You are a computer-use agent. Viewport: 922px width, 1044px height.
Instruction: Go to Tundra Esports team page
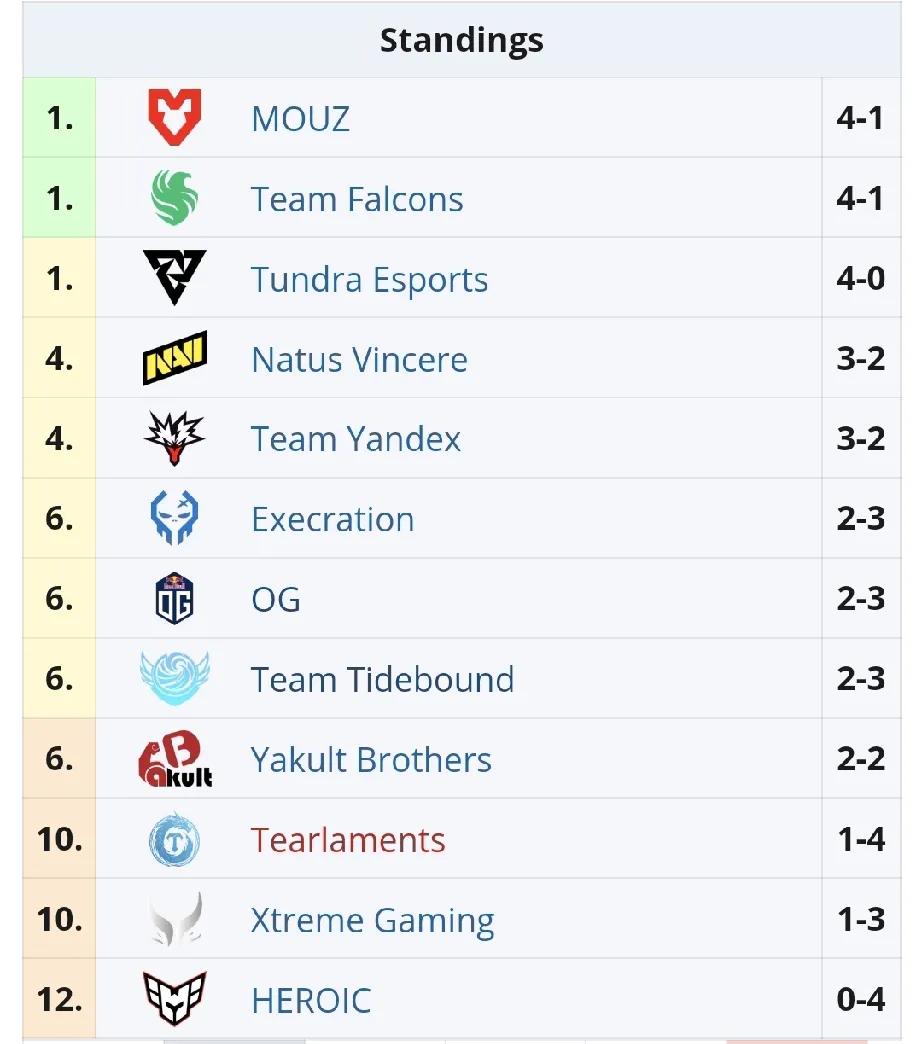pyautogui.click(x=369, y=279)
